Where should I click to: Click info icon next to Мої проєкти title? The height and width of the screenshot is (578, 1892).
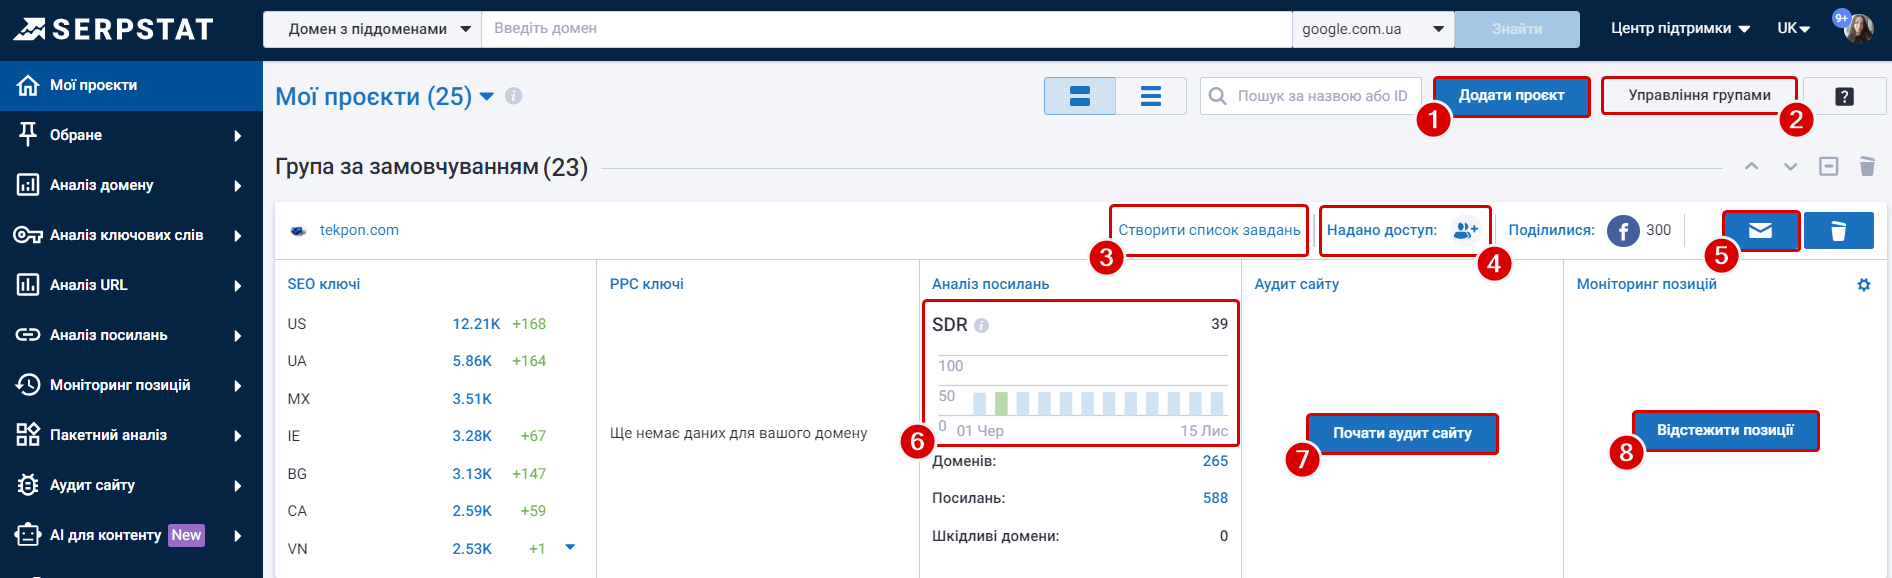tap(514, 96)
